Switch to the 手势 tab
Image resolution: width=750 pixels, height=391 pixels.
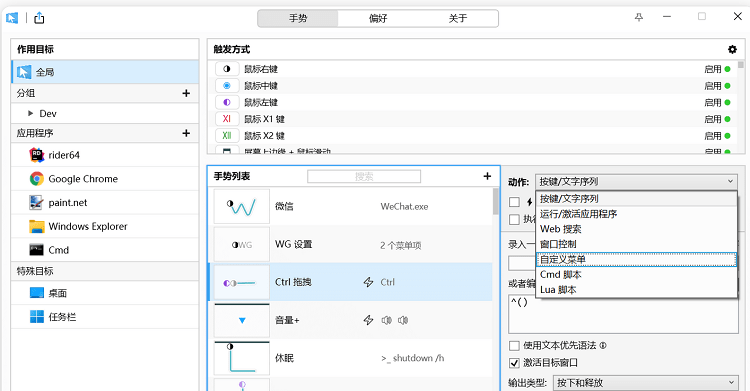298,18
